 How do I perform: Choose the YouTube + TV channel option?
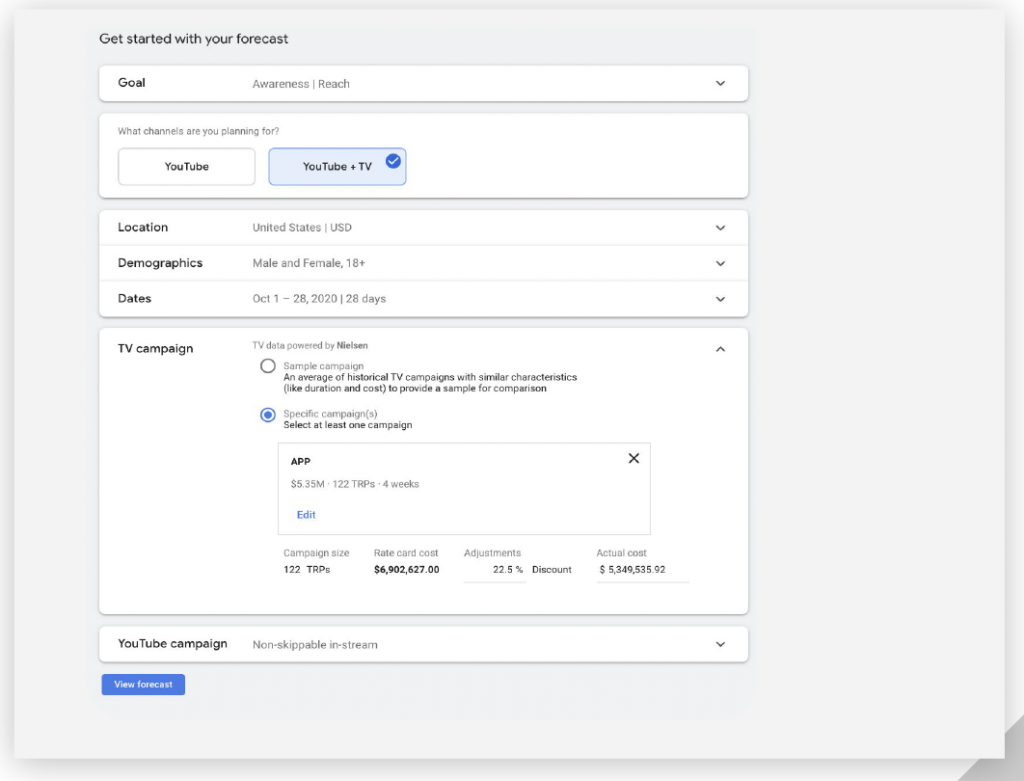click(337, 167)
